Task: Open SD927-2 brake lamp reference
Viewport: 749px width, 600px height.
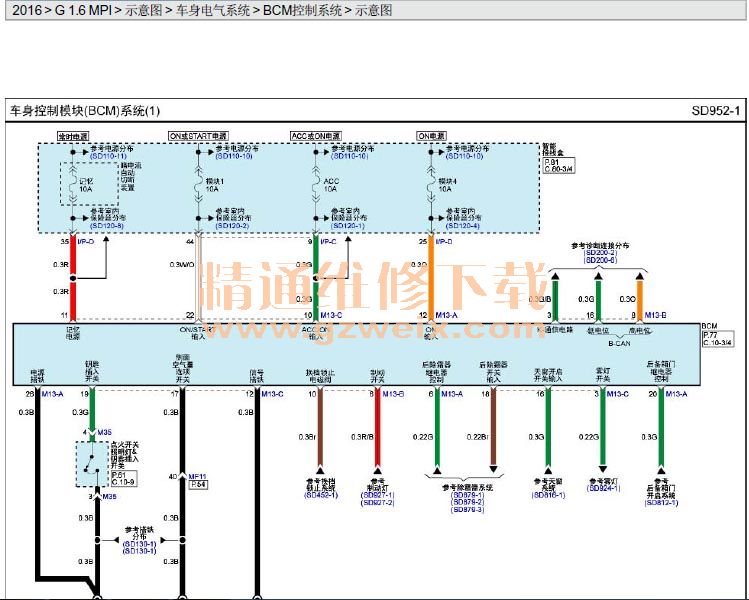Action: click(x=377, y=503)
